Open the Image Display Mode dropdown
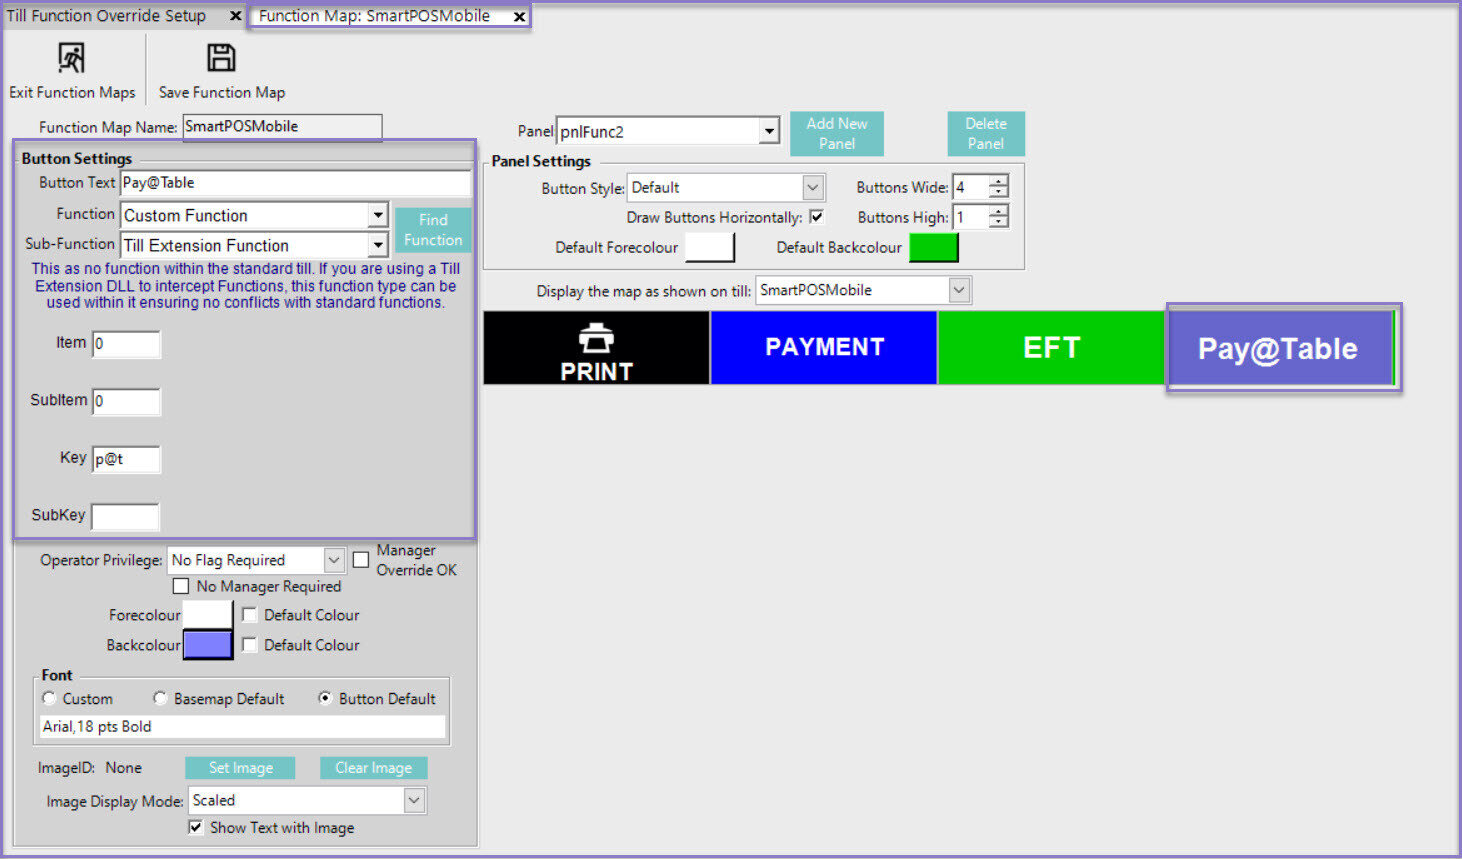Screen dimensions: 1462x859 tap(414, 800)
